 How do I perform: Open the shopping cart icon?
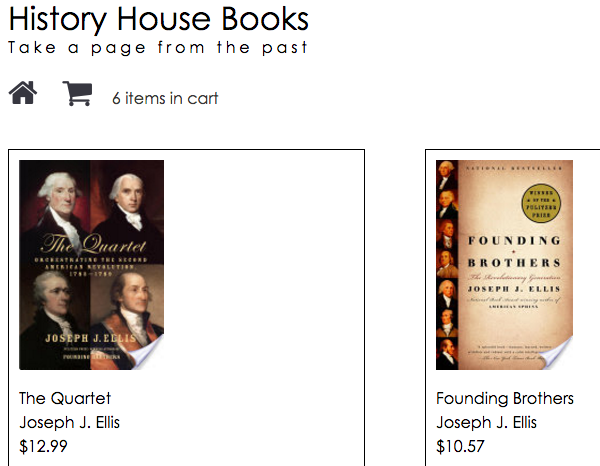point(77,94)
